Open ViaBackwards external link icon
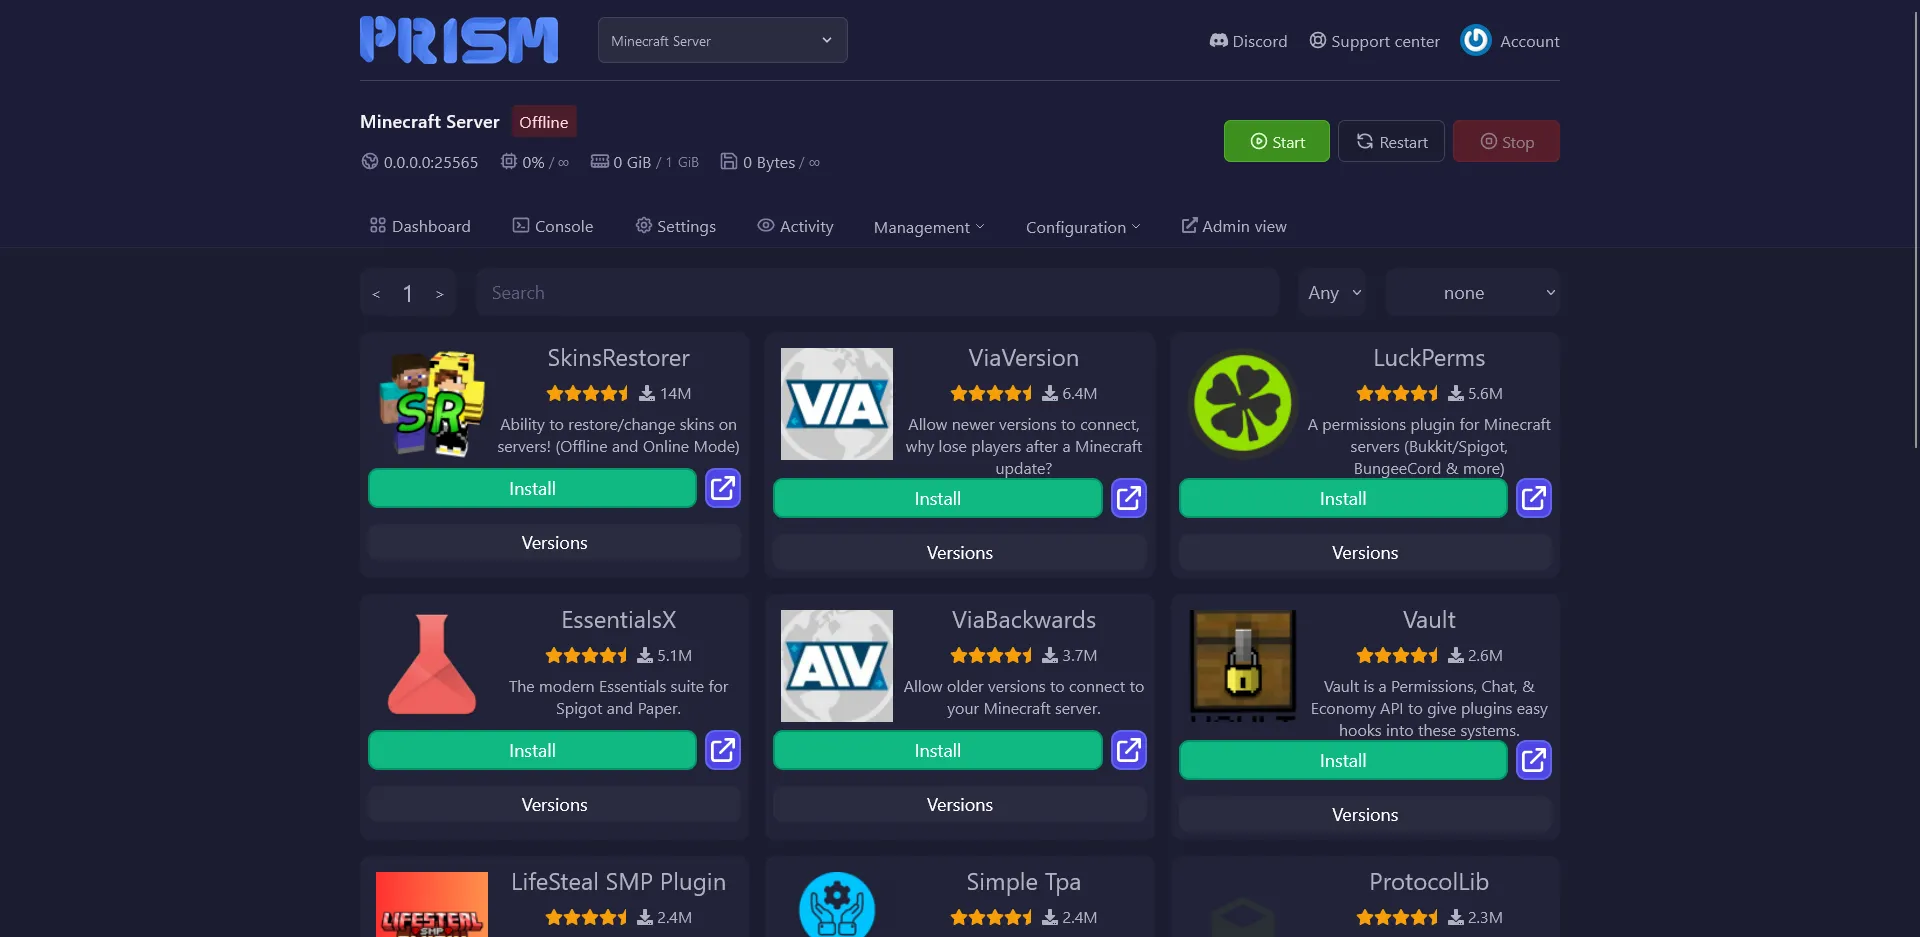This screenshot has width=1920, height=937. [1128, 750]
